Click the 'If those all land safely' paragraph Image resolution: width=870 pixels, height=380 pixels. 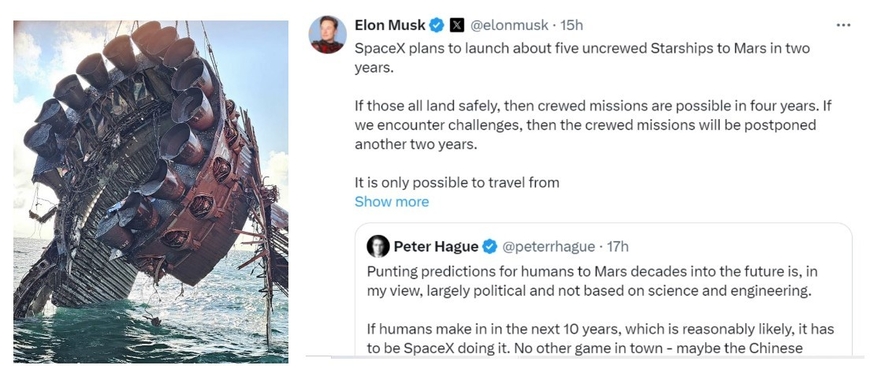pos(593,125)
